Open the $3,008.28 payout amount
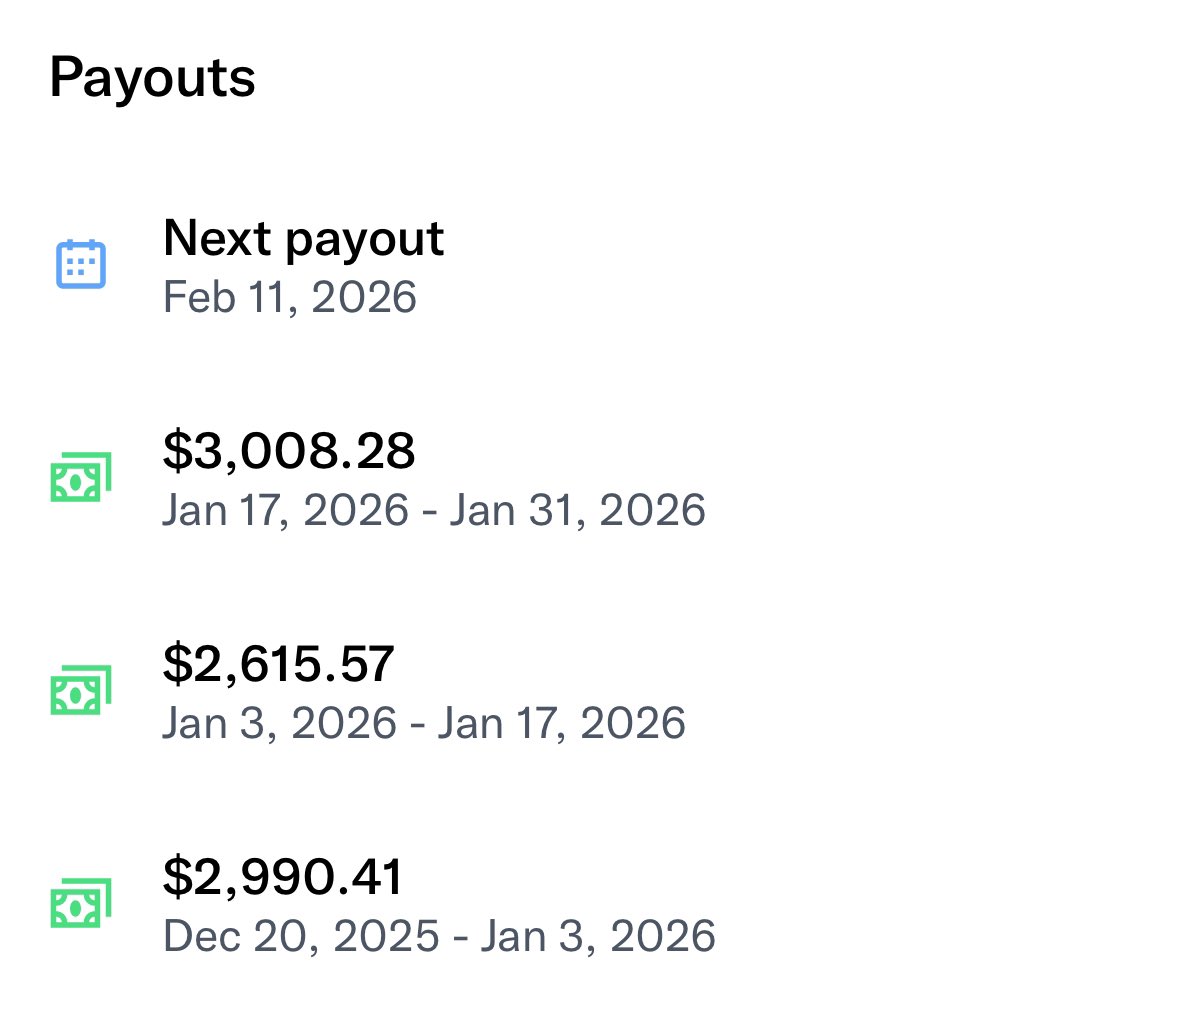 click(288, 451)
